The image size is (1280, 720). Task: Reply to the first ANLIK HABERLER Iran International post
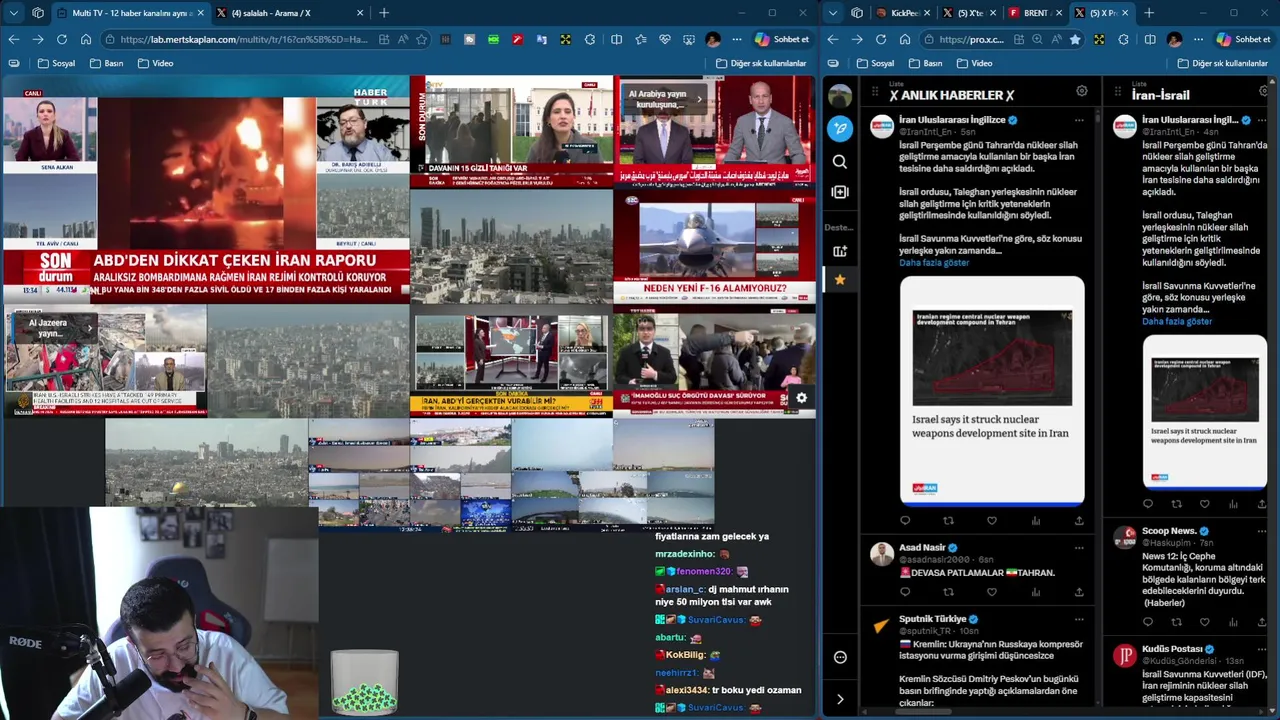point(905,520)
